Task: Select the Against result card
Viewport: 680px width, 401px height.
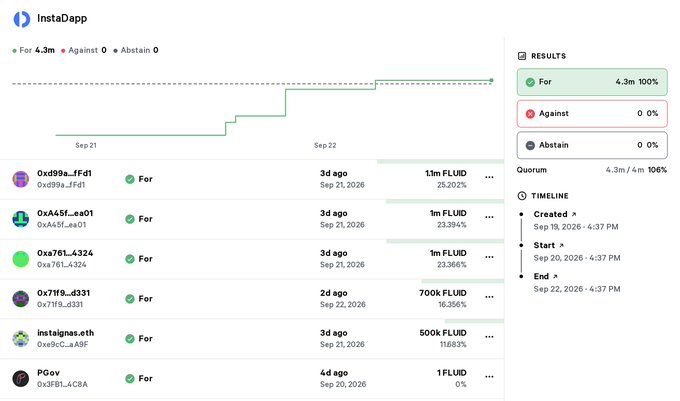Action: [x=592, y=114]
